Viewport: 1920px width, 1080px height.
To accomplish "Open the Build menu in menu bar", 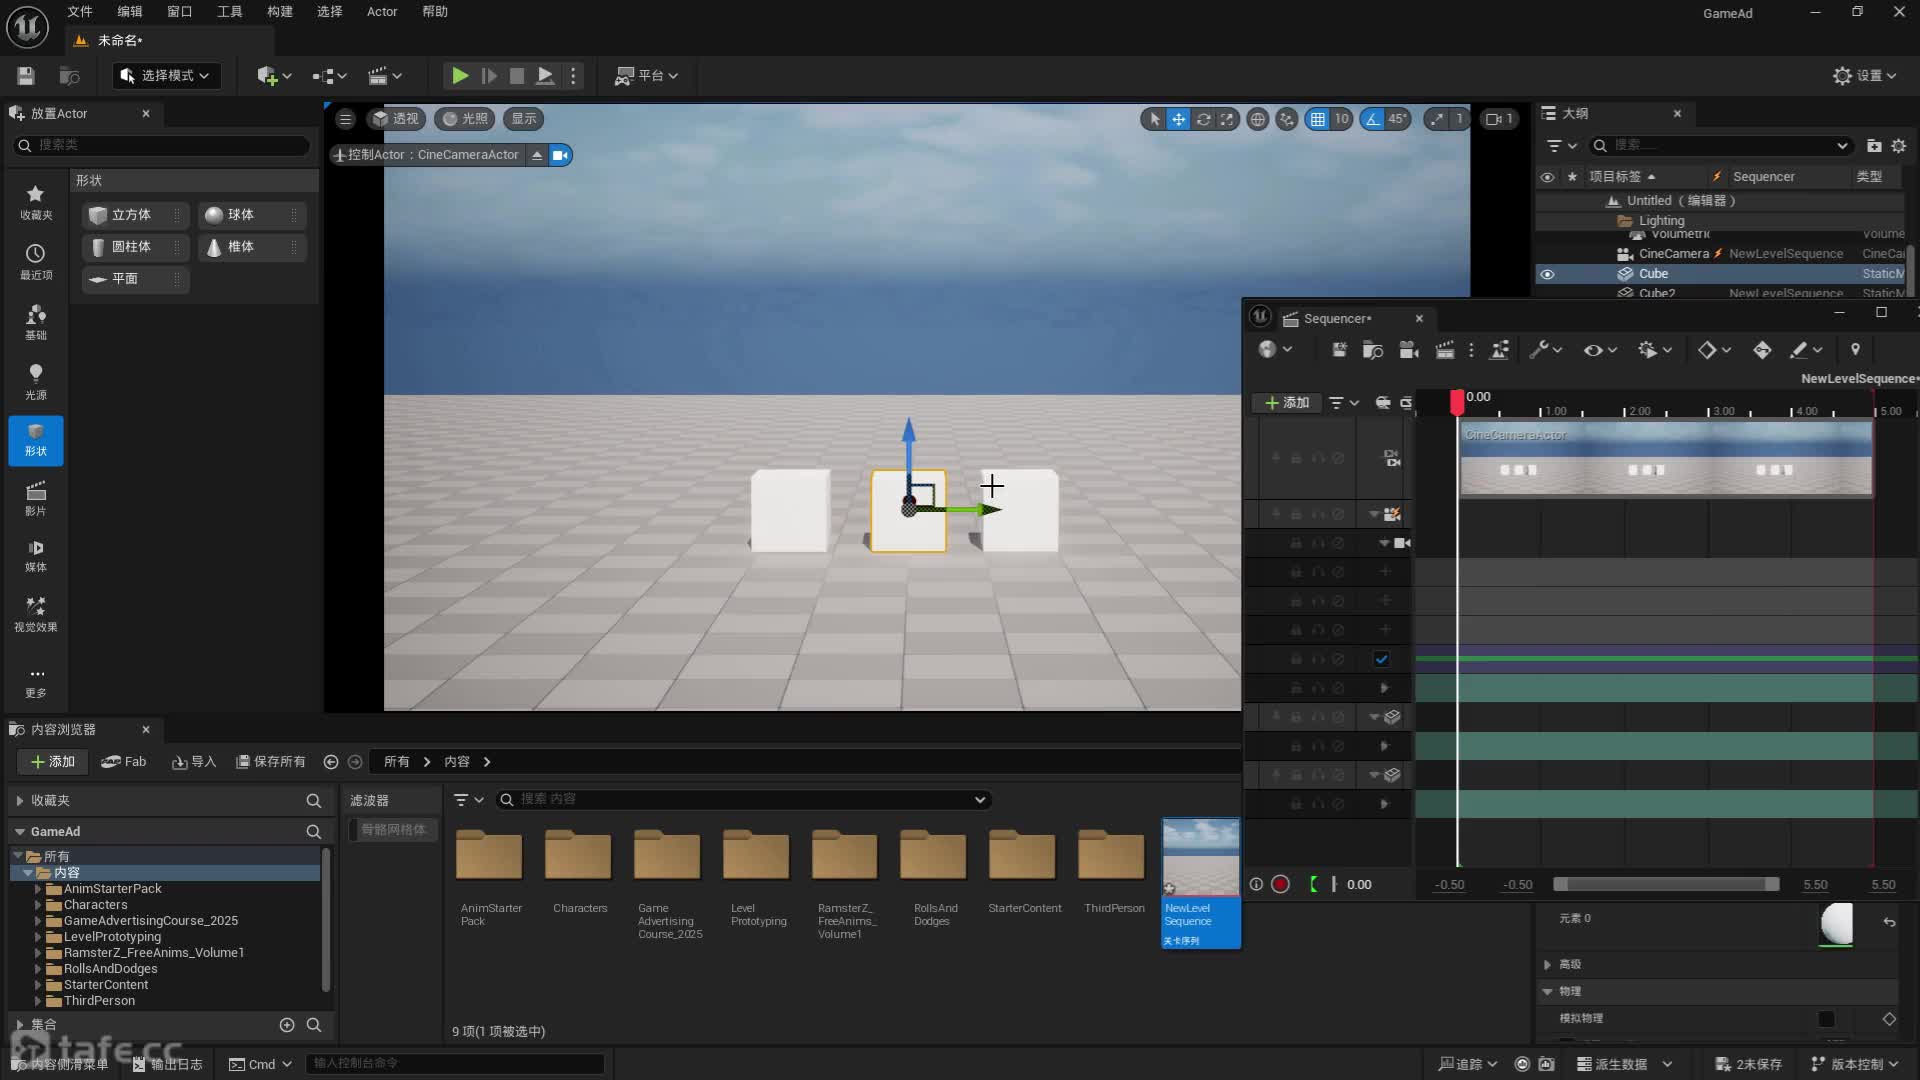I will coord(279,12).
